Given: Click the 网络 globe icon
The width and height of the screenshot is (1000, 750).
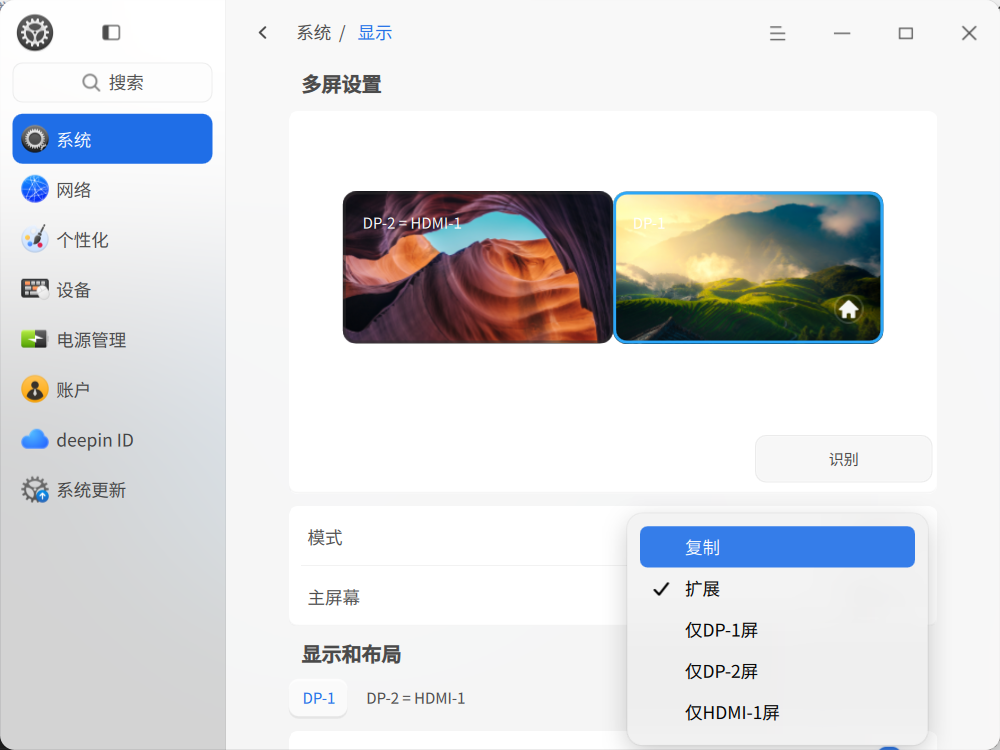Looking at the screenshot, I should (x=35, y=189).
